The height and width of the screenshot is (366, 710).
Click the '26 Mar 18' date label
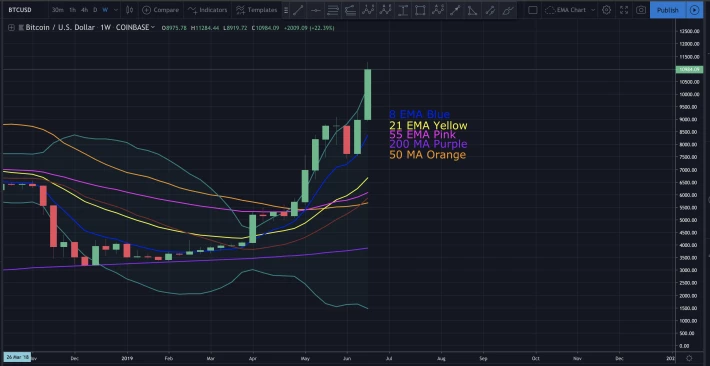point(17,357)
